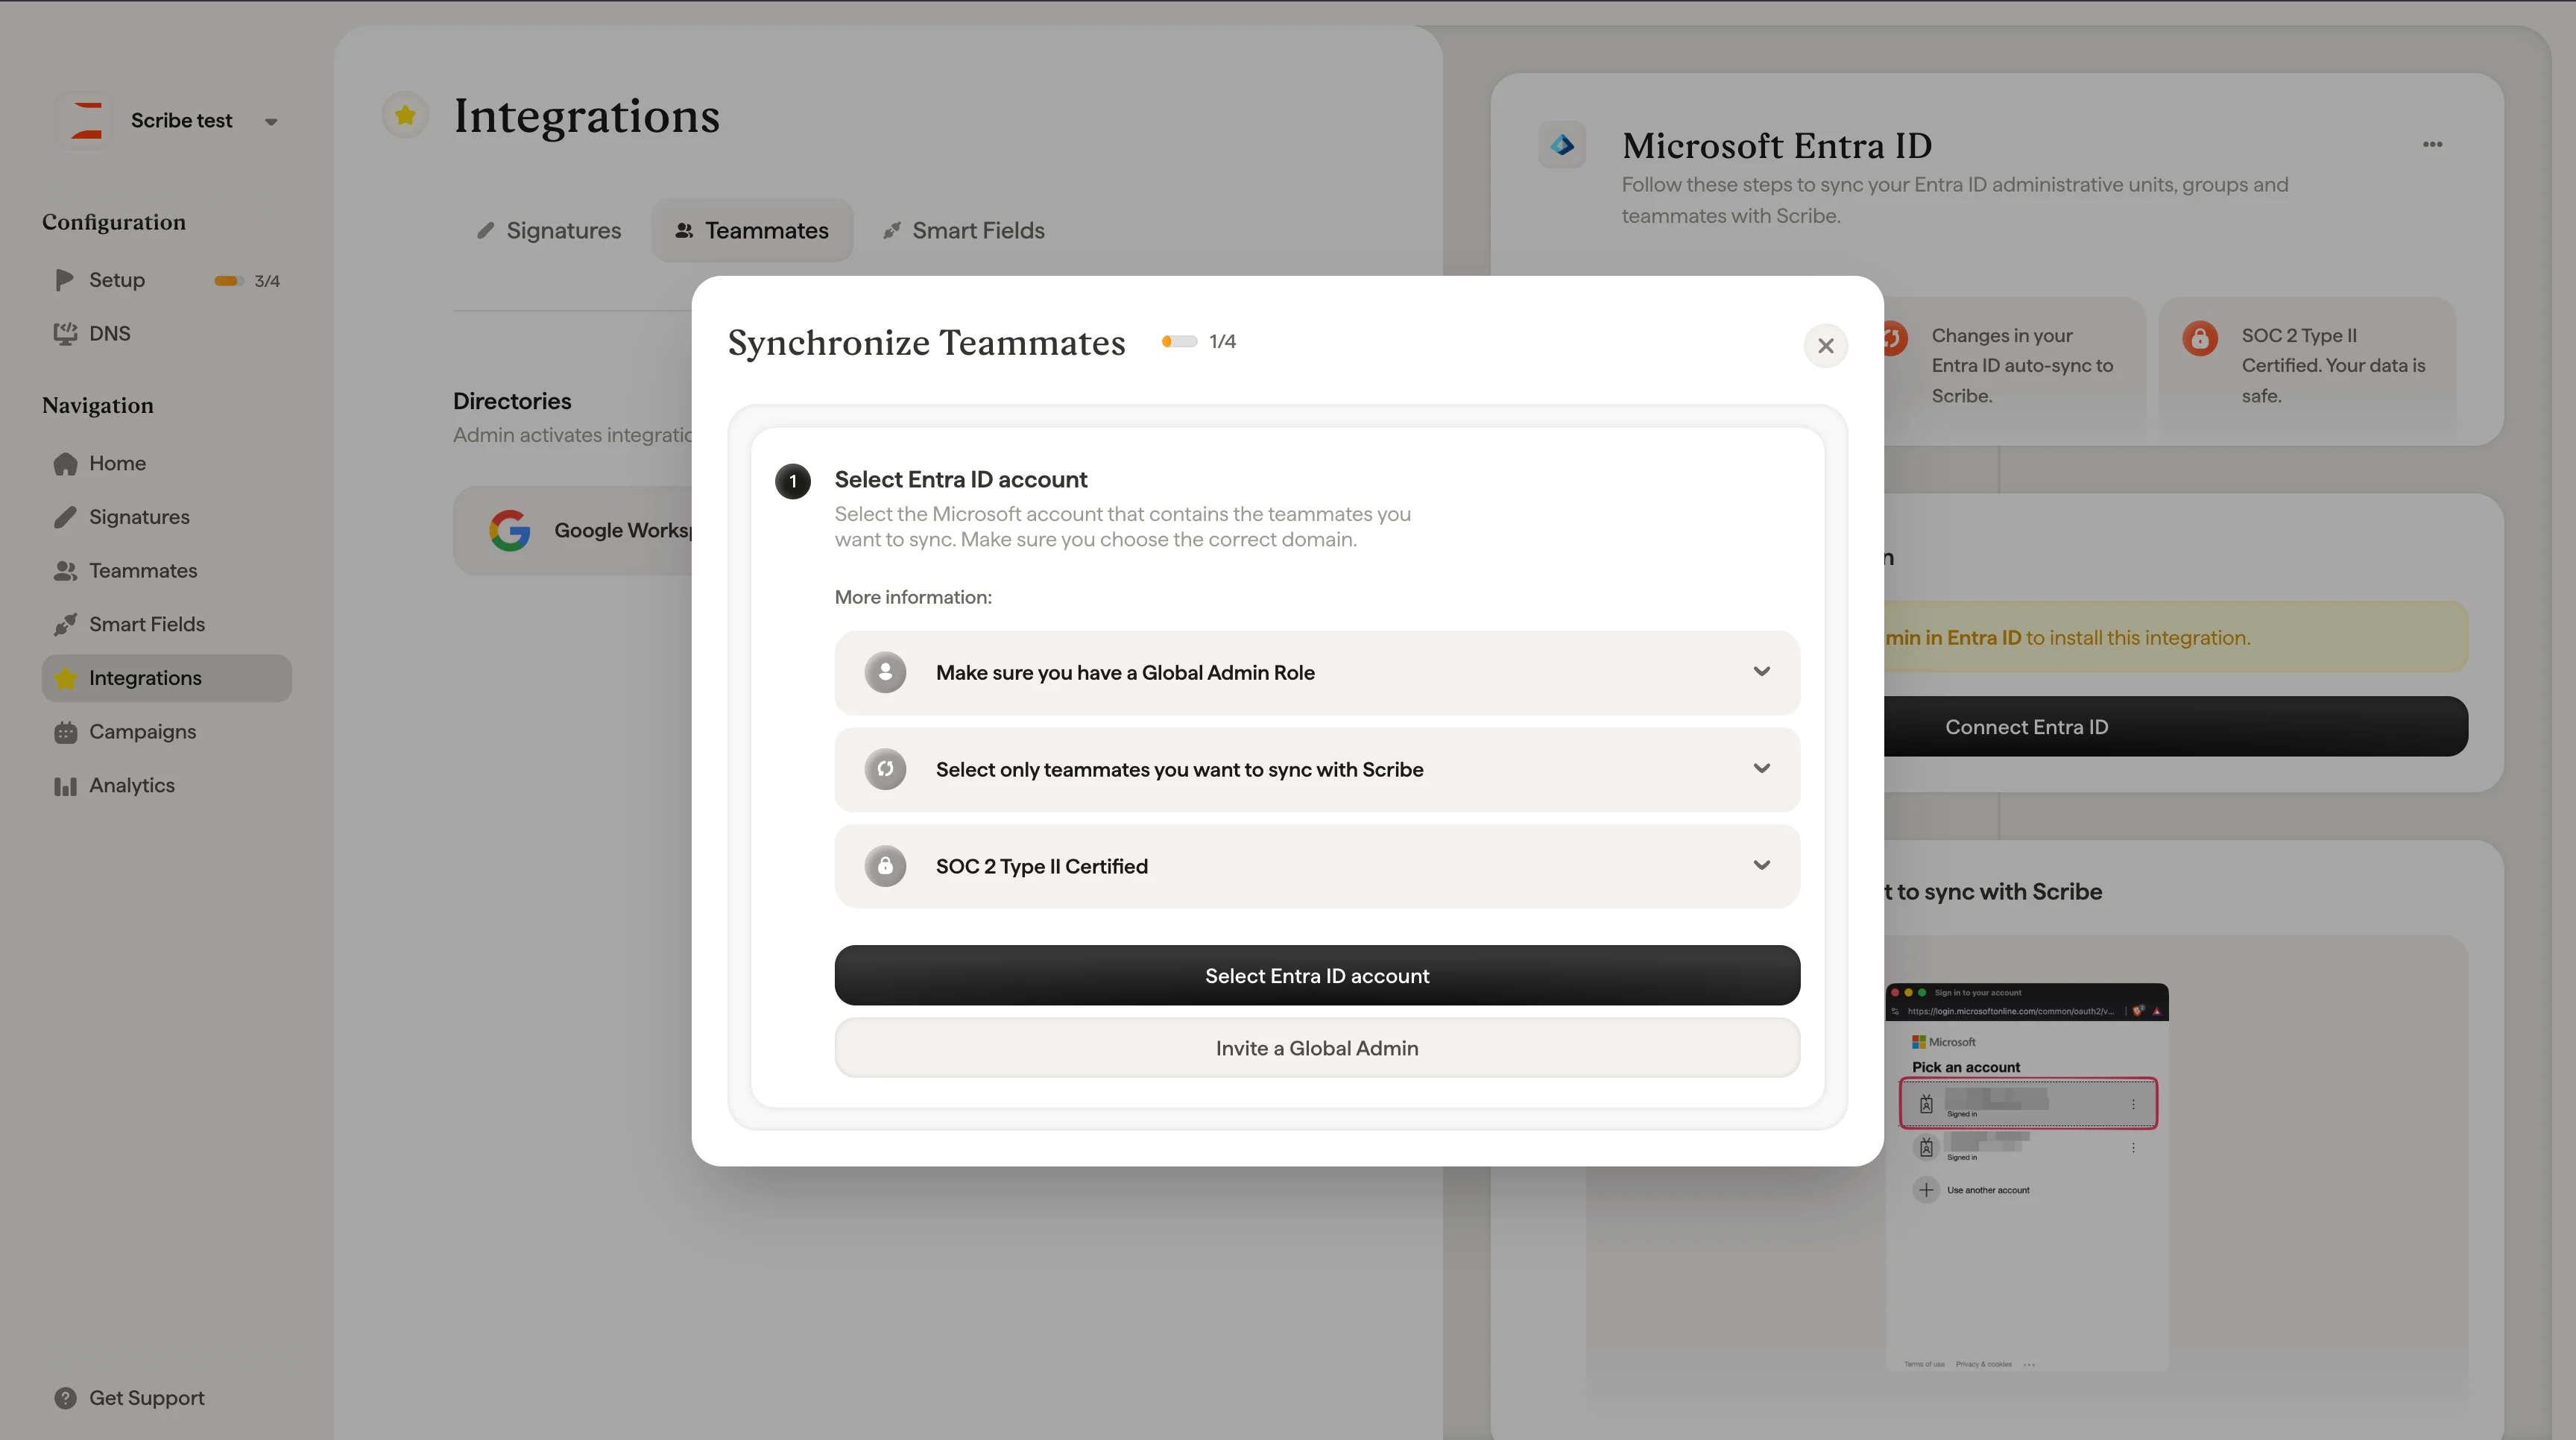
Task: Click the Global Admin Role person icon
Action: pos(885,672)
